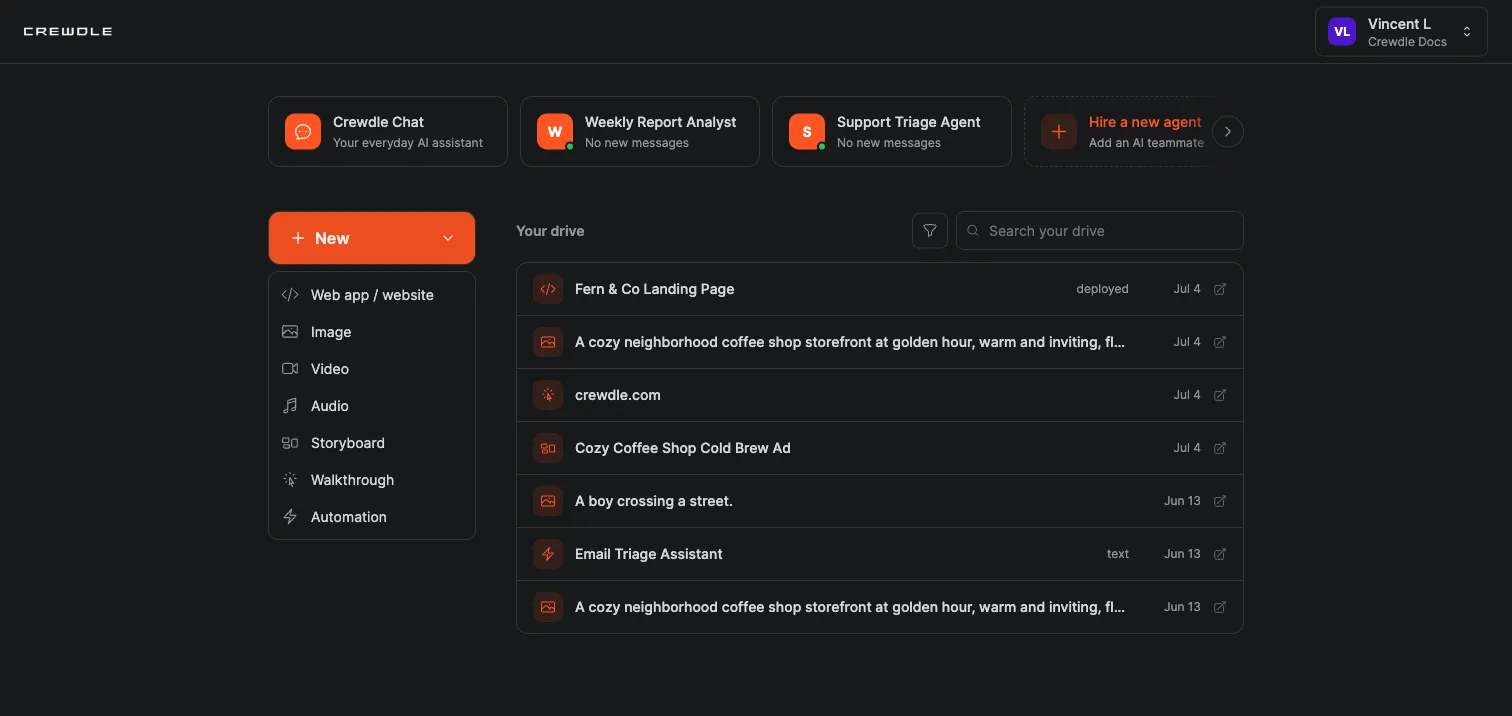This screenshot has height=716, width=1512.
Task: Click the Weekly Report Analyst W avatar
Action: tap(555, 131)
